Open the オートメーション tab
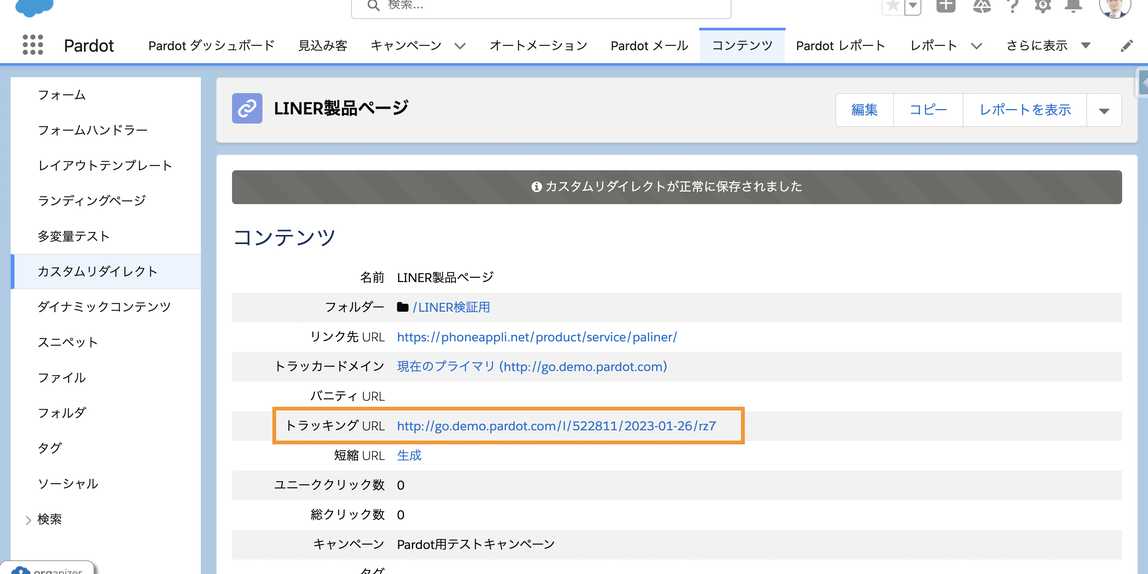This screenshot has height=574, width=1148. point(538,45)
